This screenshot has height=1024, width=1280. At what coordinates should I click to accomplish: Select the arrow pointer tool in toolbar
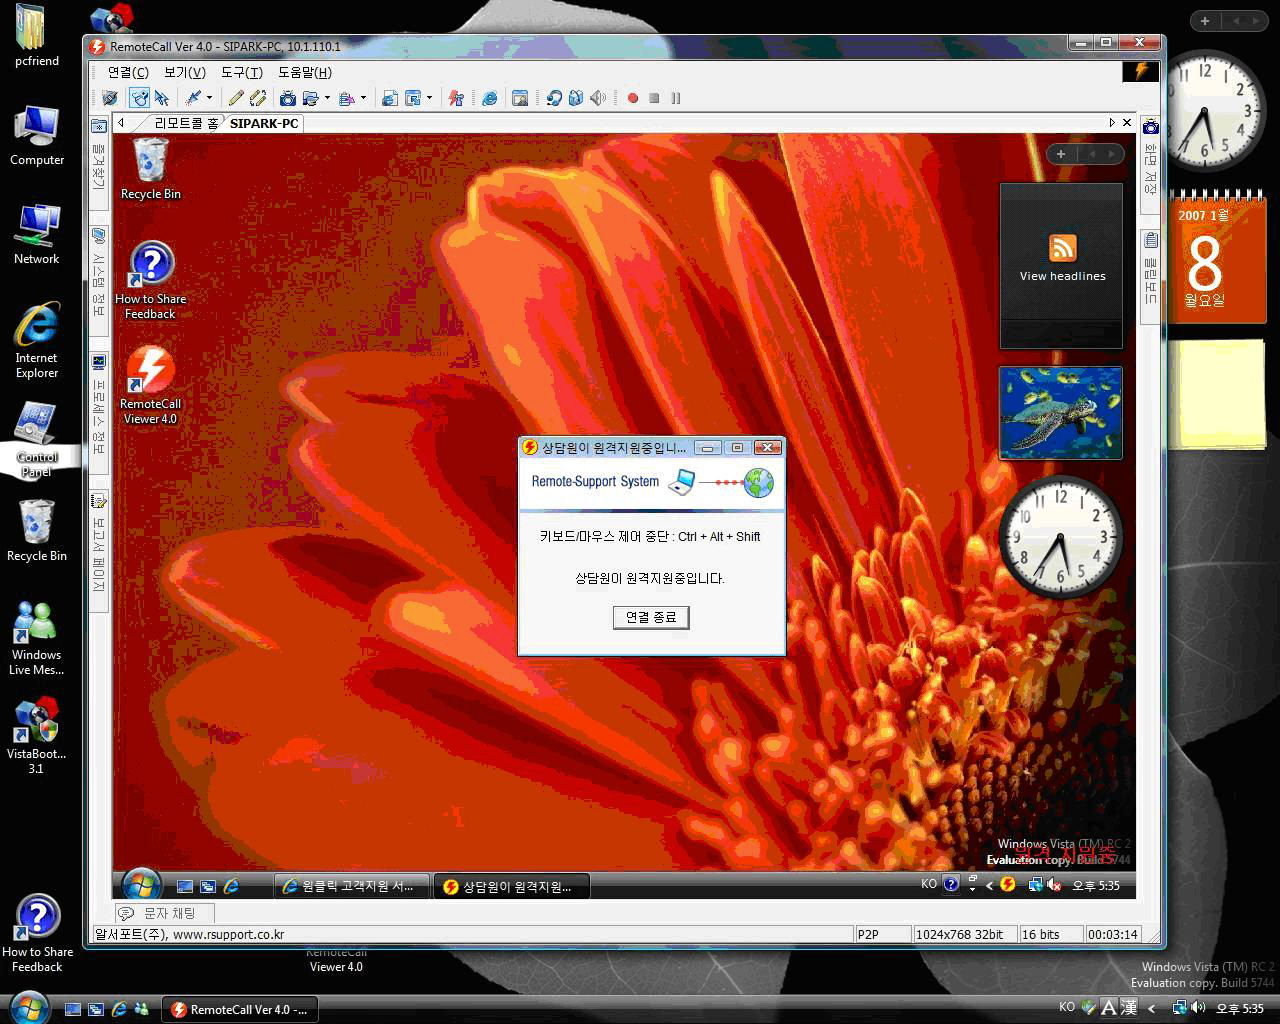[162, 98]
